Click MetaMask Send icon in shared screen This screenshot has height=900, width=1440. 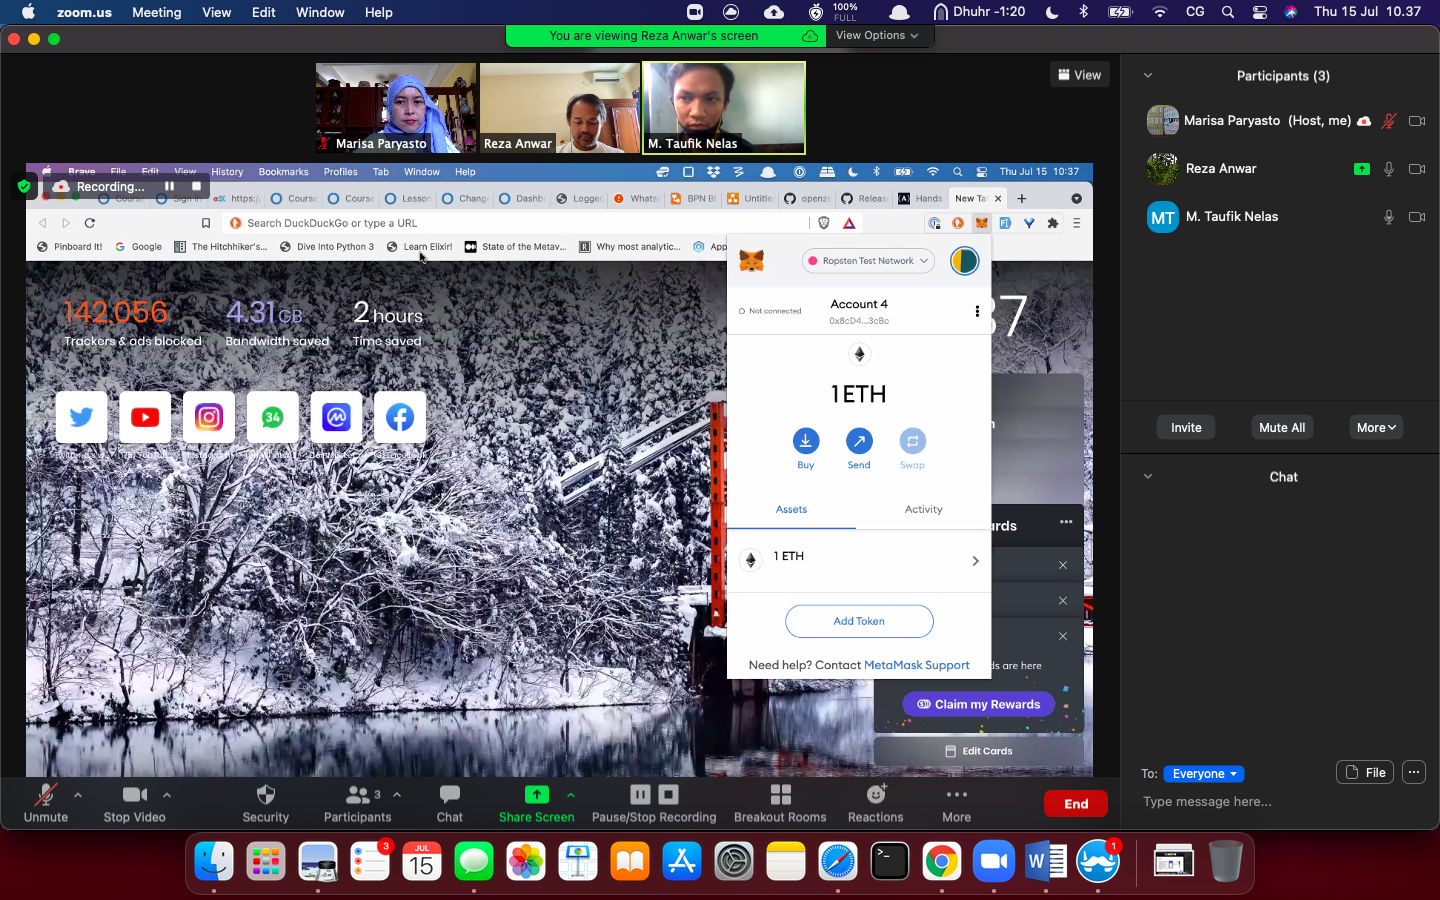(x=859, y=441)
